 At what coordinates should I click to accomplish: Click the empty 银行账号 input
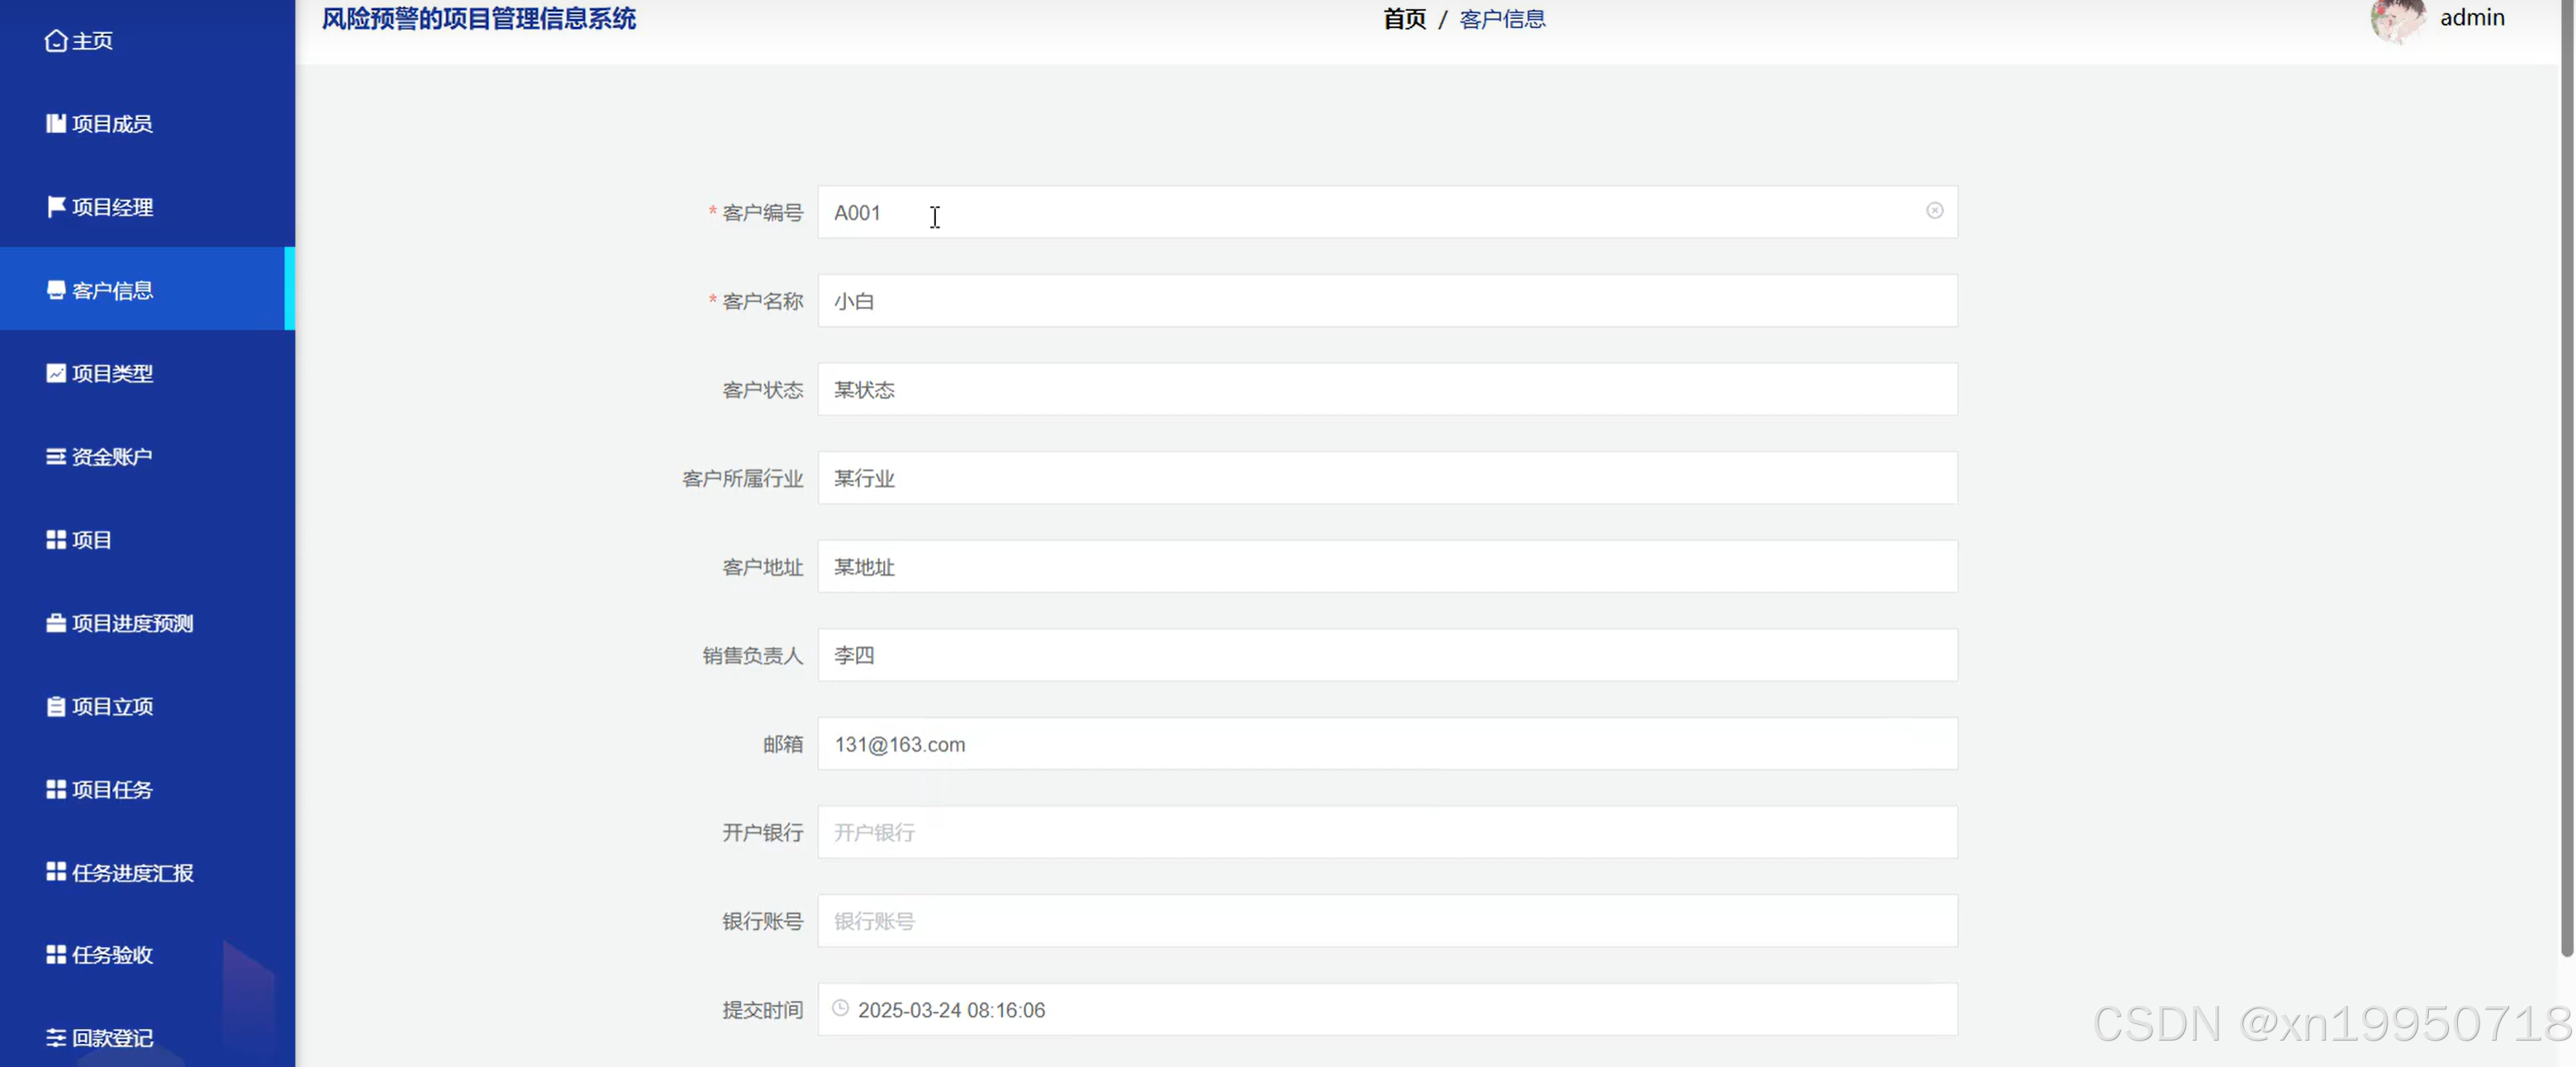pos(1387,921)
